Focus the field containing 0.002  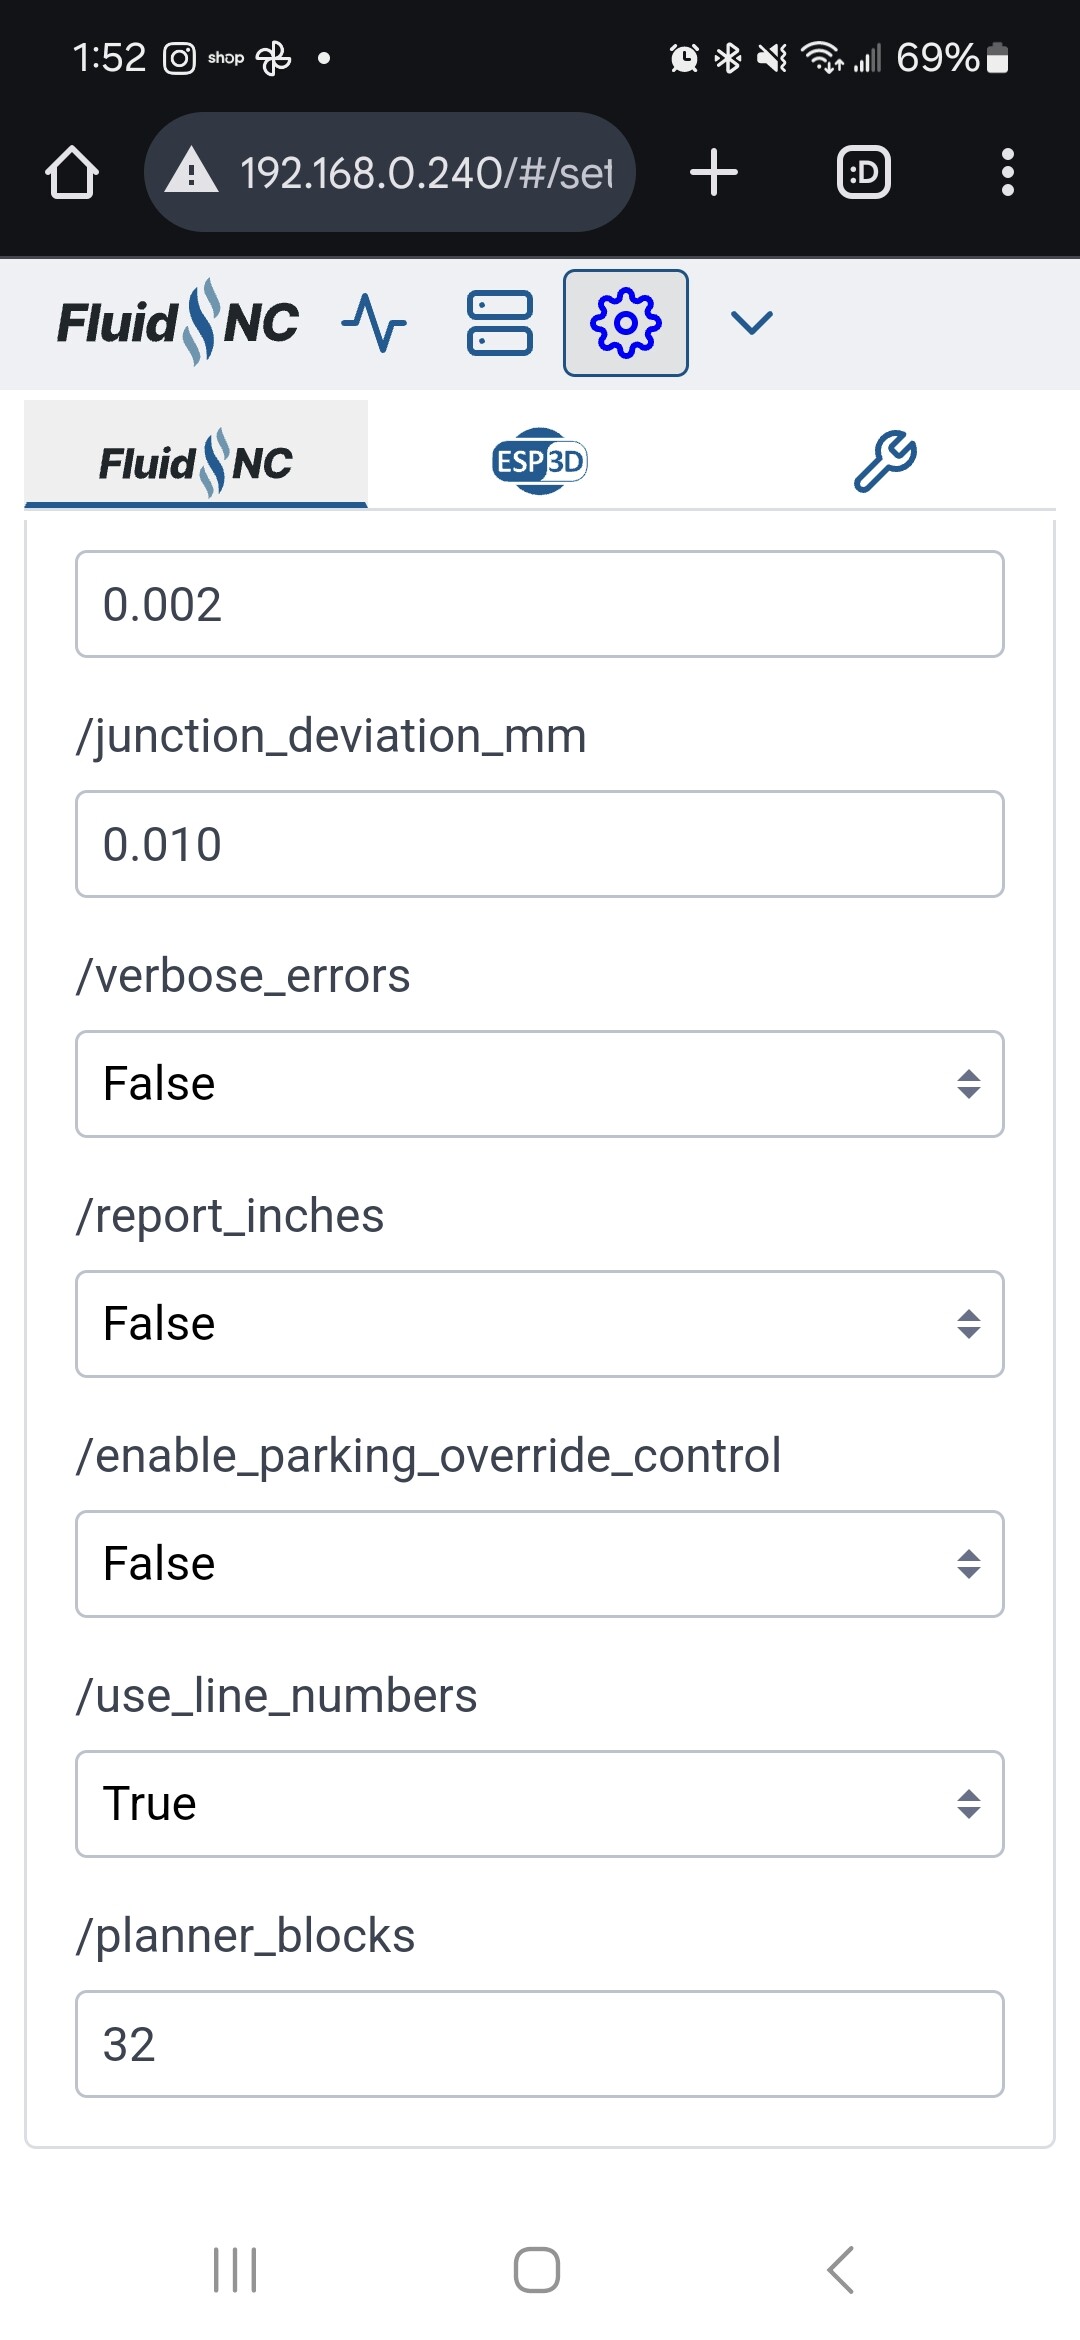(x=540, y=604)
